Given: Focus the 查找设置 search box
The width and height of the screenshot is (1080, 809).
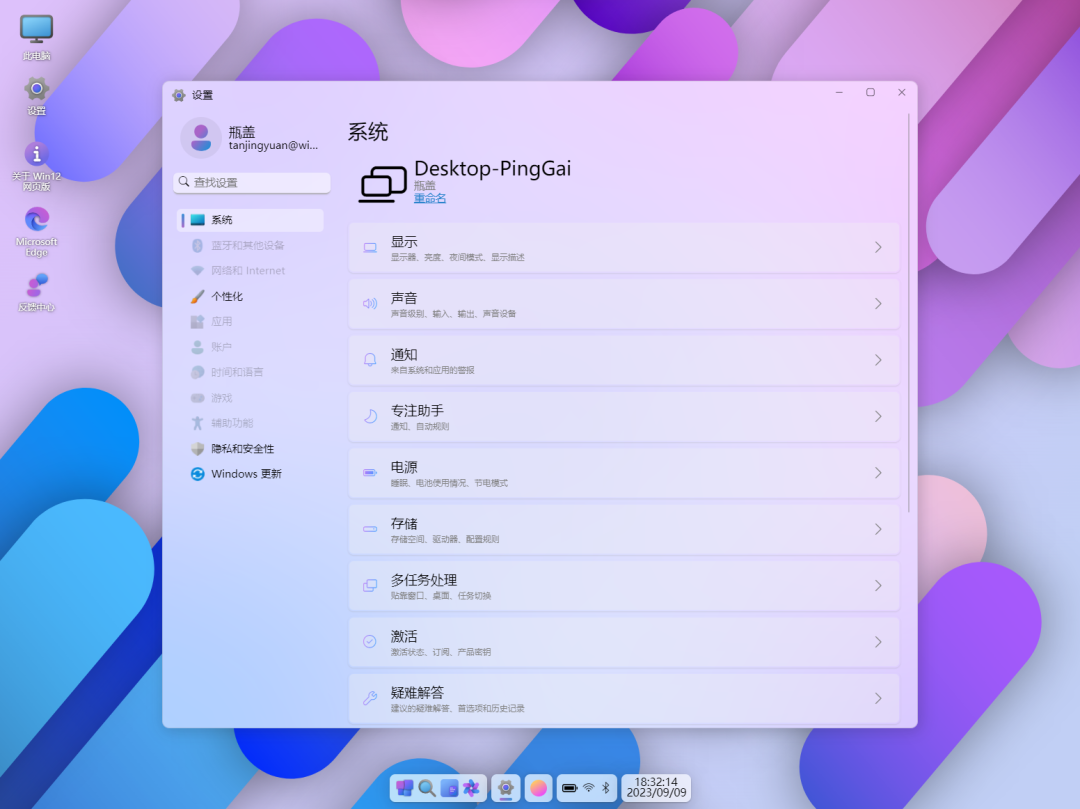Looking at the screenshot, I should [x=252, y=182].
